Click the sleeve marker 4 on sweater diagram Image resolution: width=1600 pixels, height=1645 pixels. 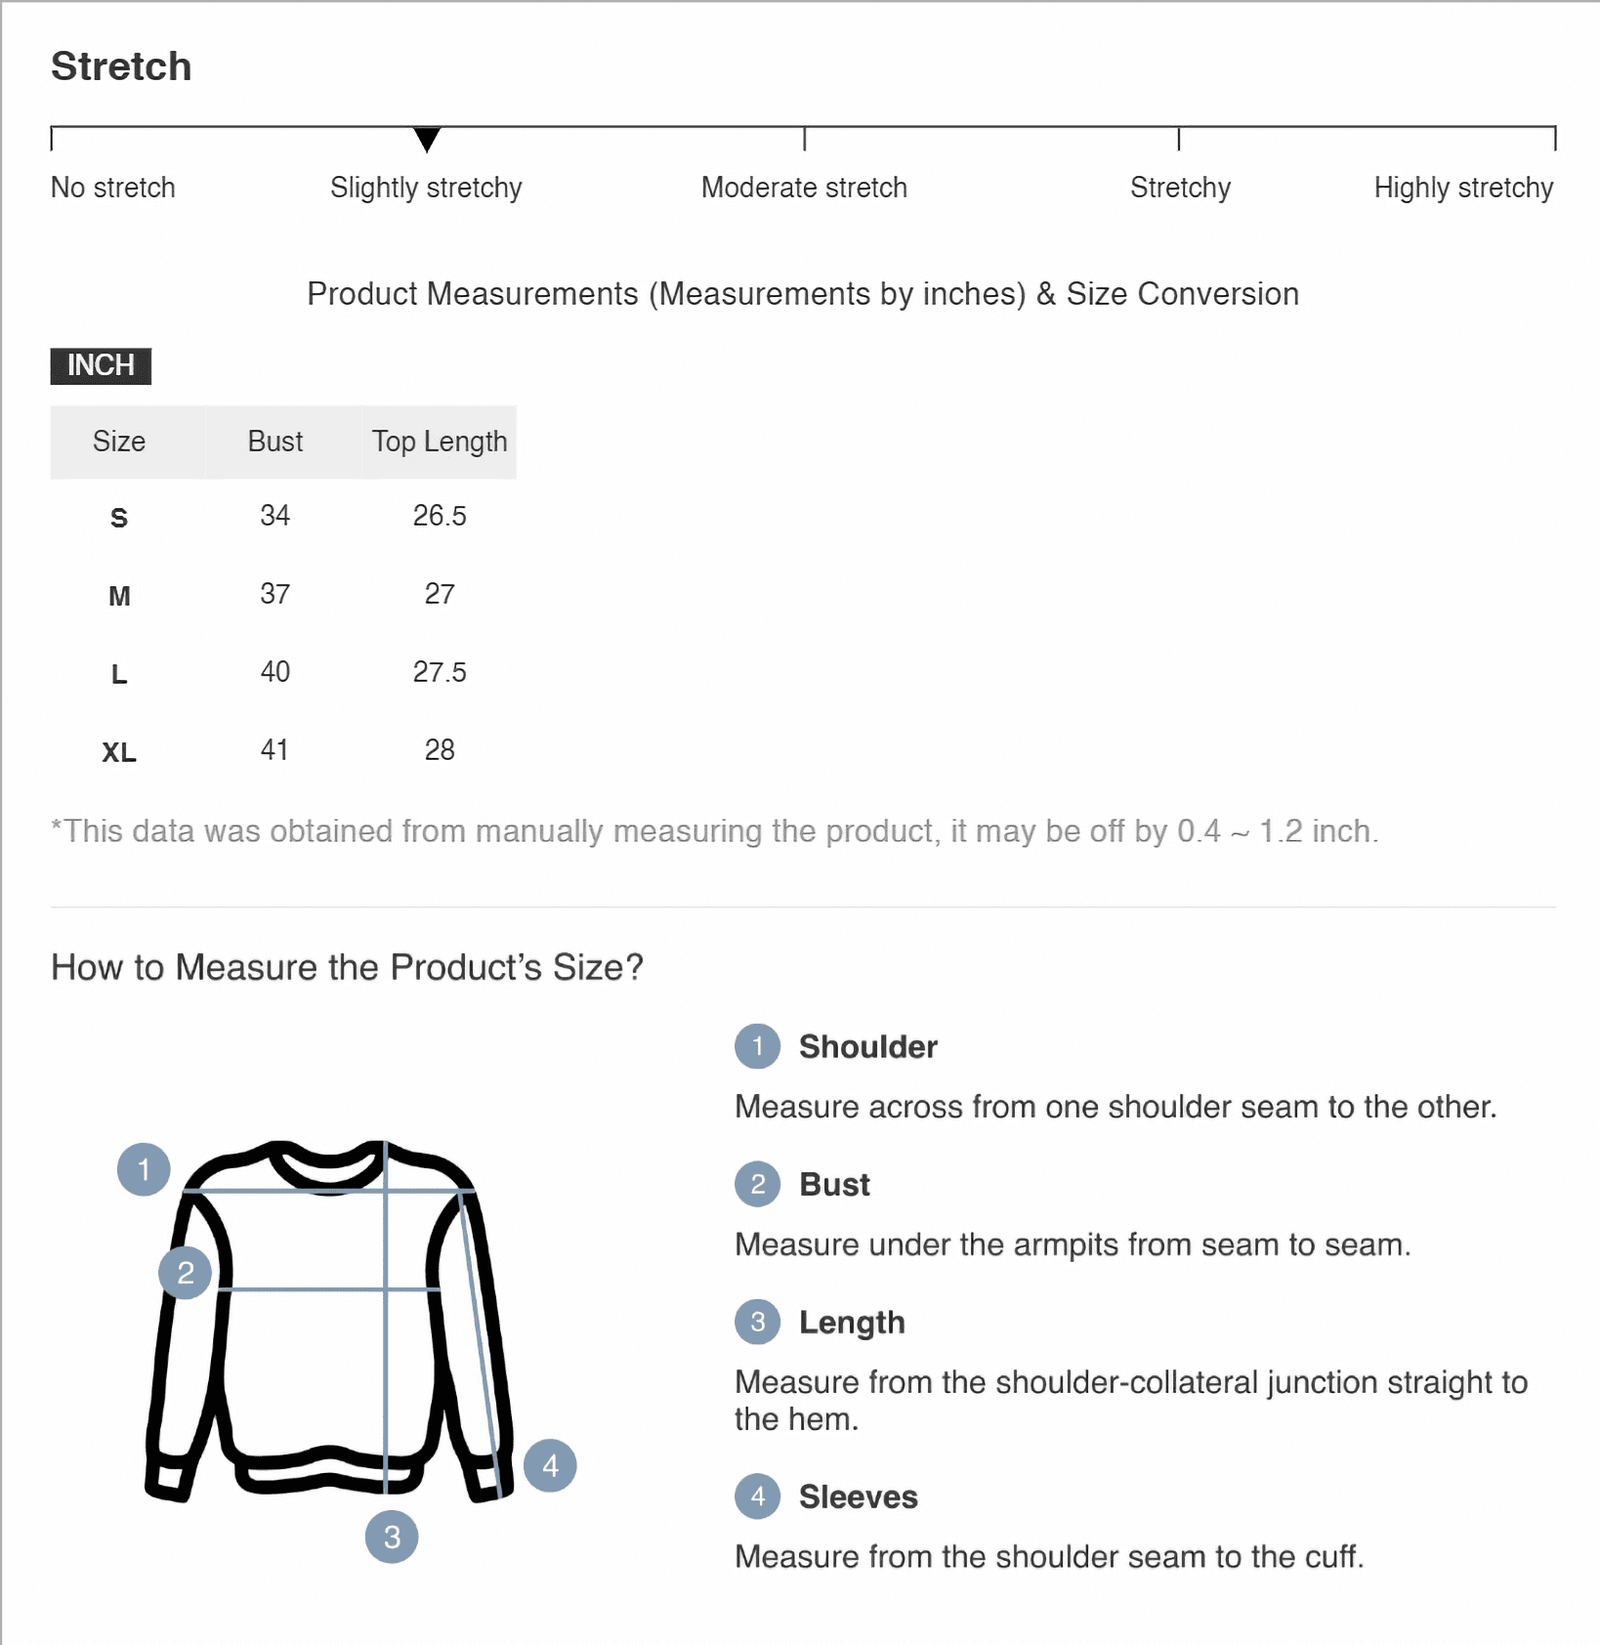click(550, 1466)
